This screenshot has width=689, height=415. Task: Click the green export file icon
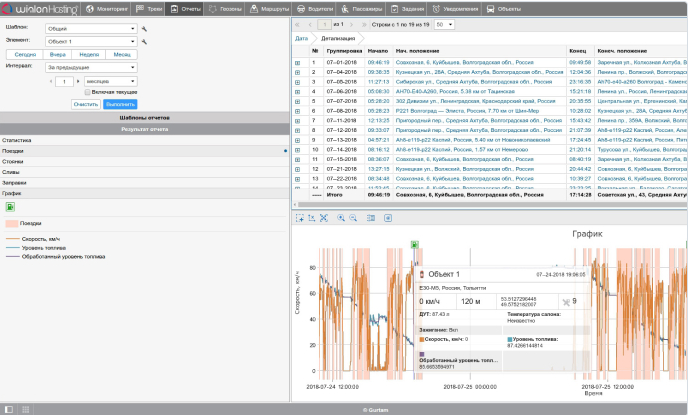click(x=9, y=206)
